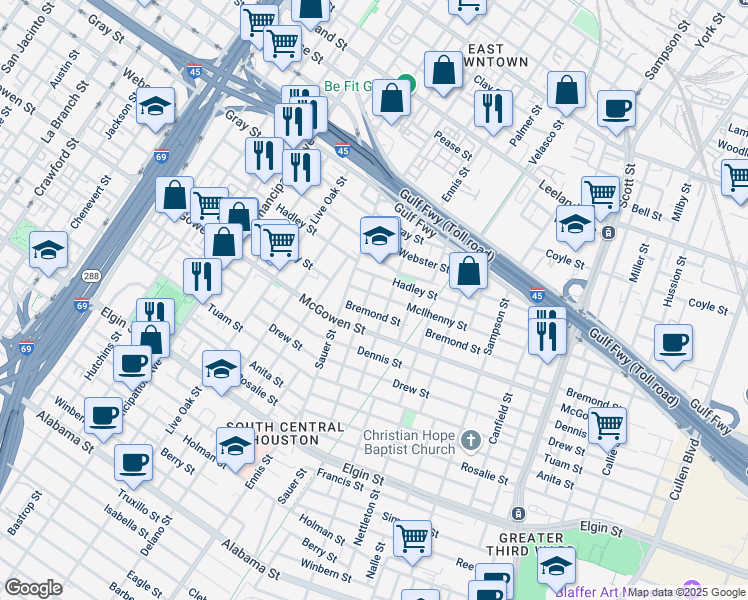Screen dimensions: 748x600
Task: Click the Be Fit place label
Action: pyautogui.click(x=348, y=86)
